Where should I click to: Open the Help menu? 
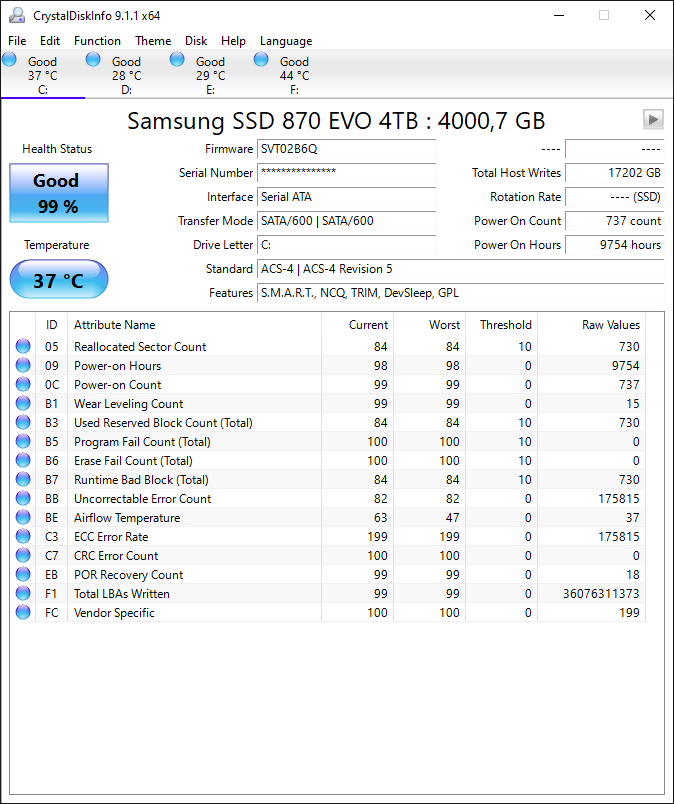tap(233, 41)
